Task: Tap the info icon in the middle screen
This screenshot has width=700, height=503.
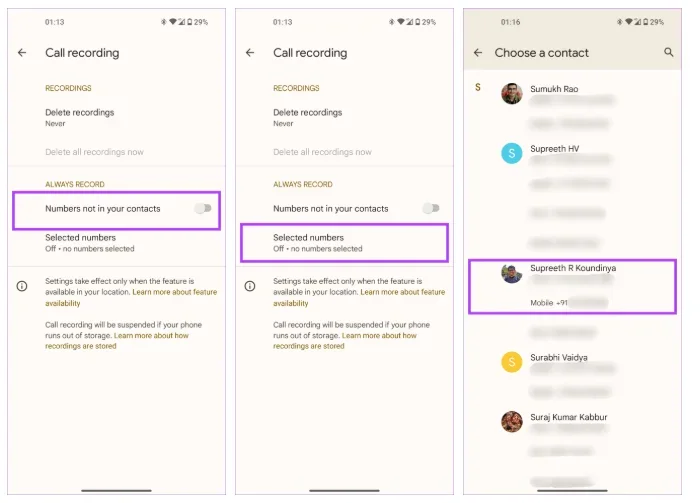Action: [250, 287]
